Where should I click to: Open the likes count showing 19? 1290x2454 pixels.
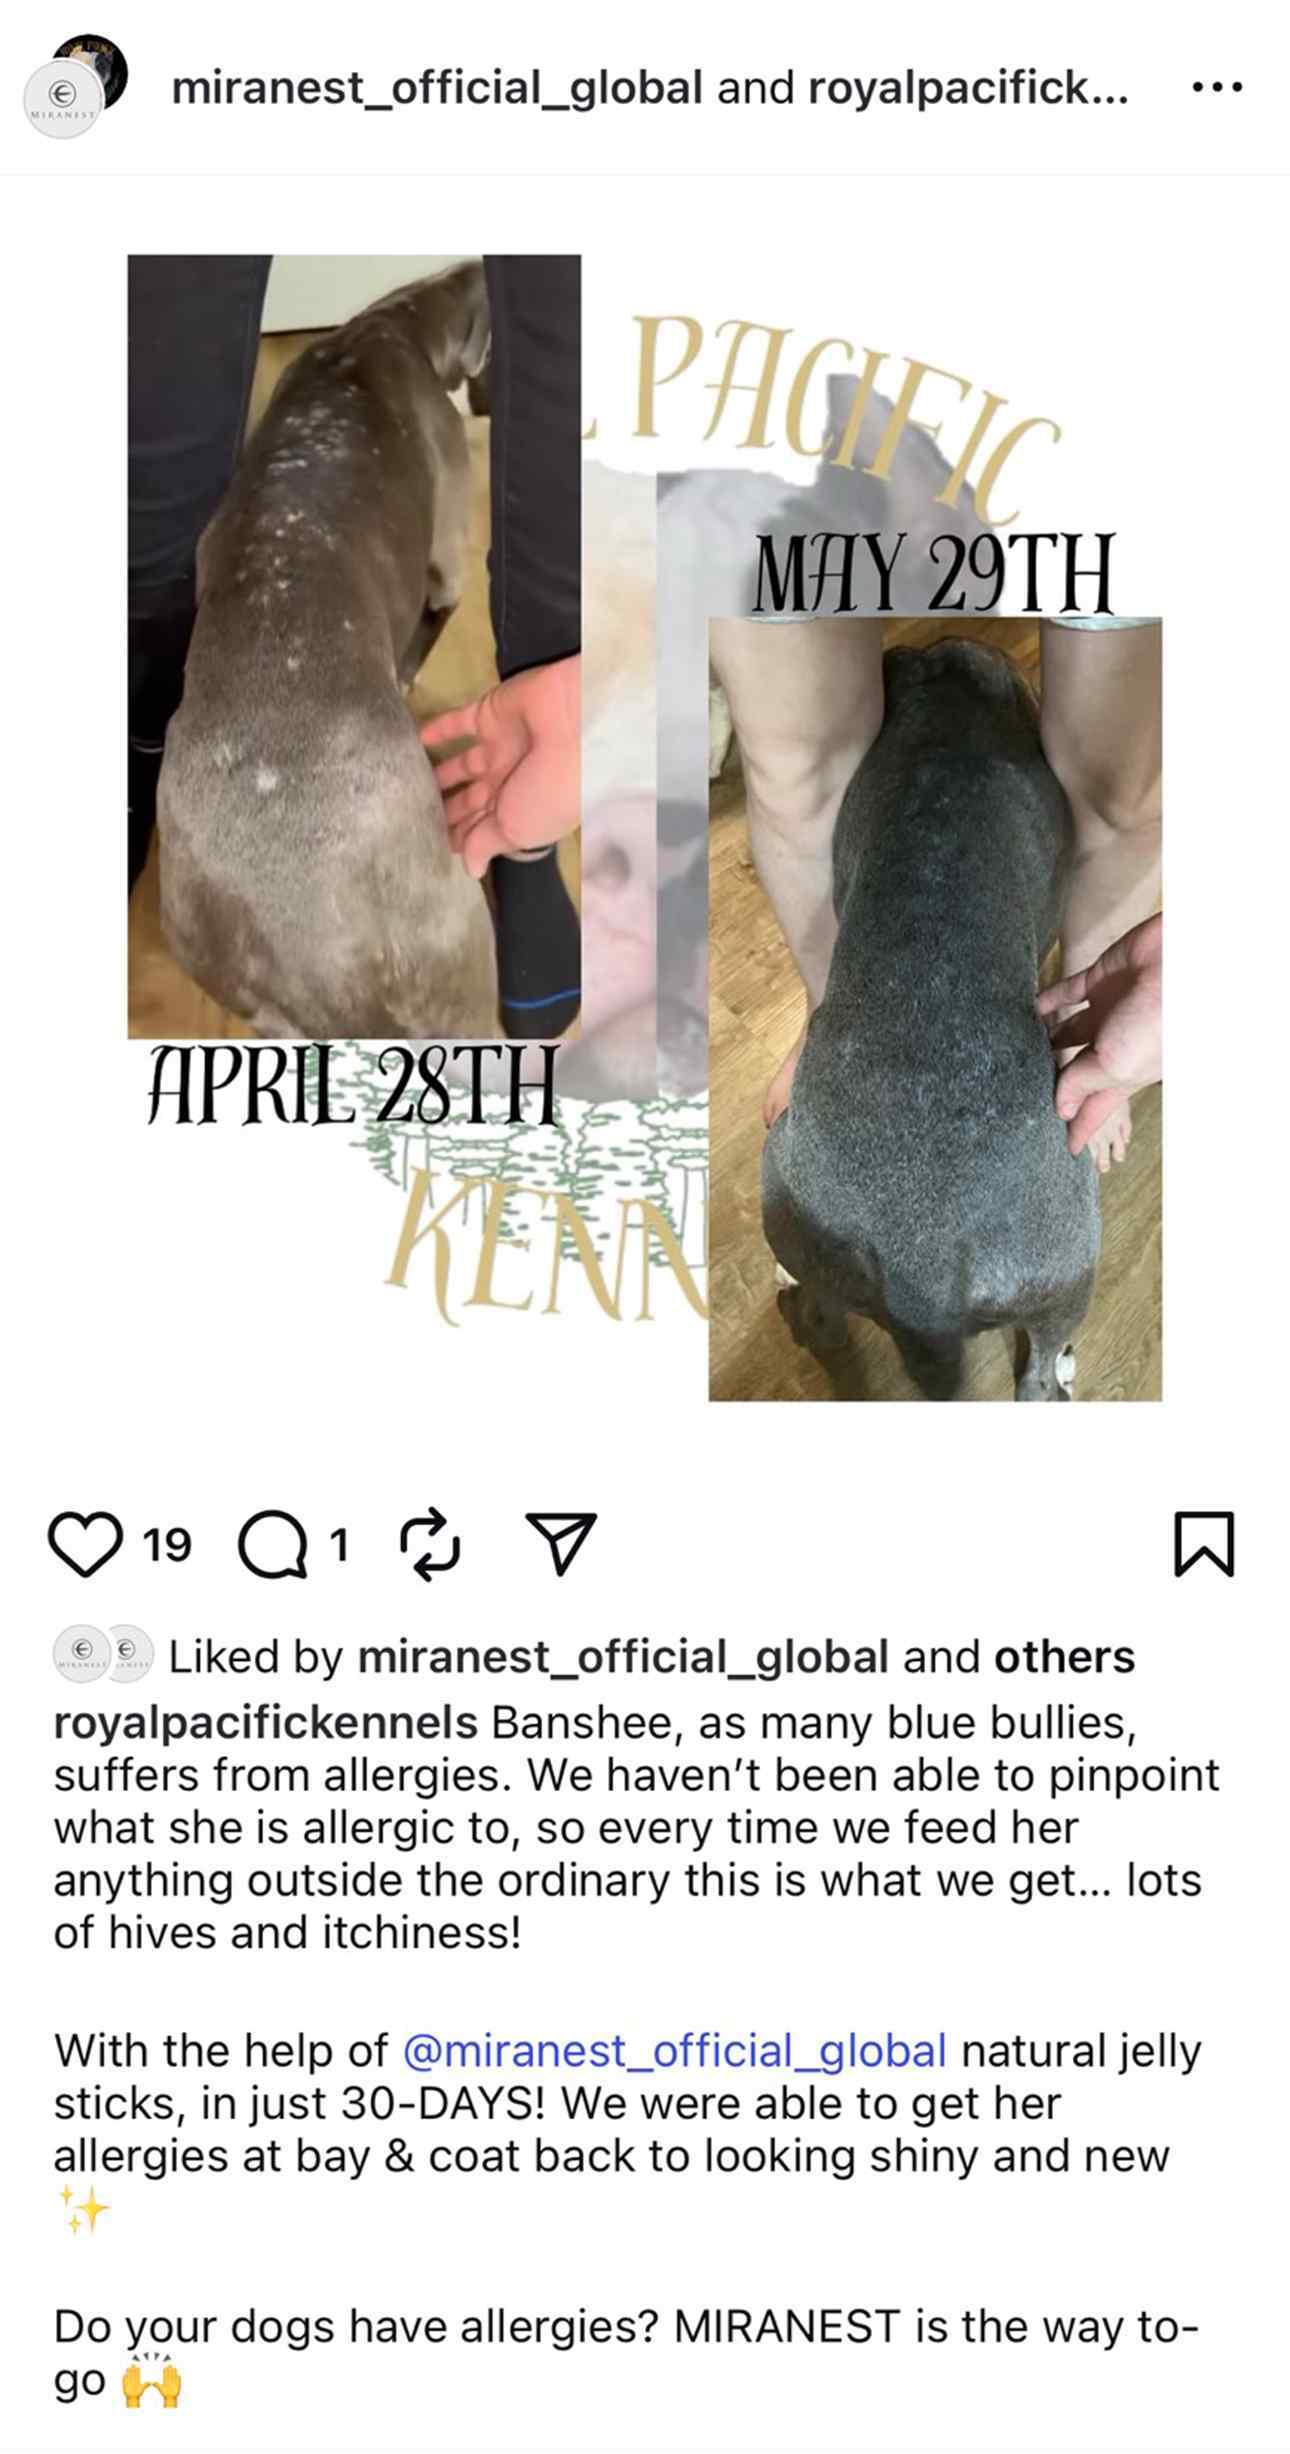[x=167, y=1546]
